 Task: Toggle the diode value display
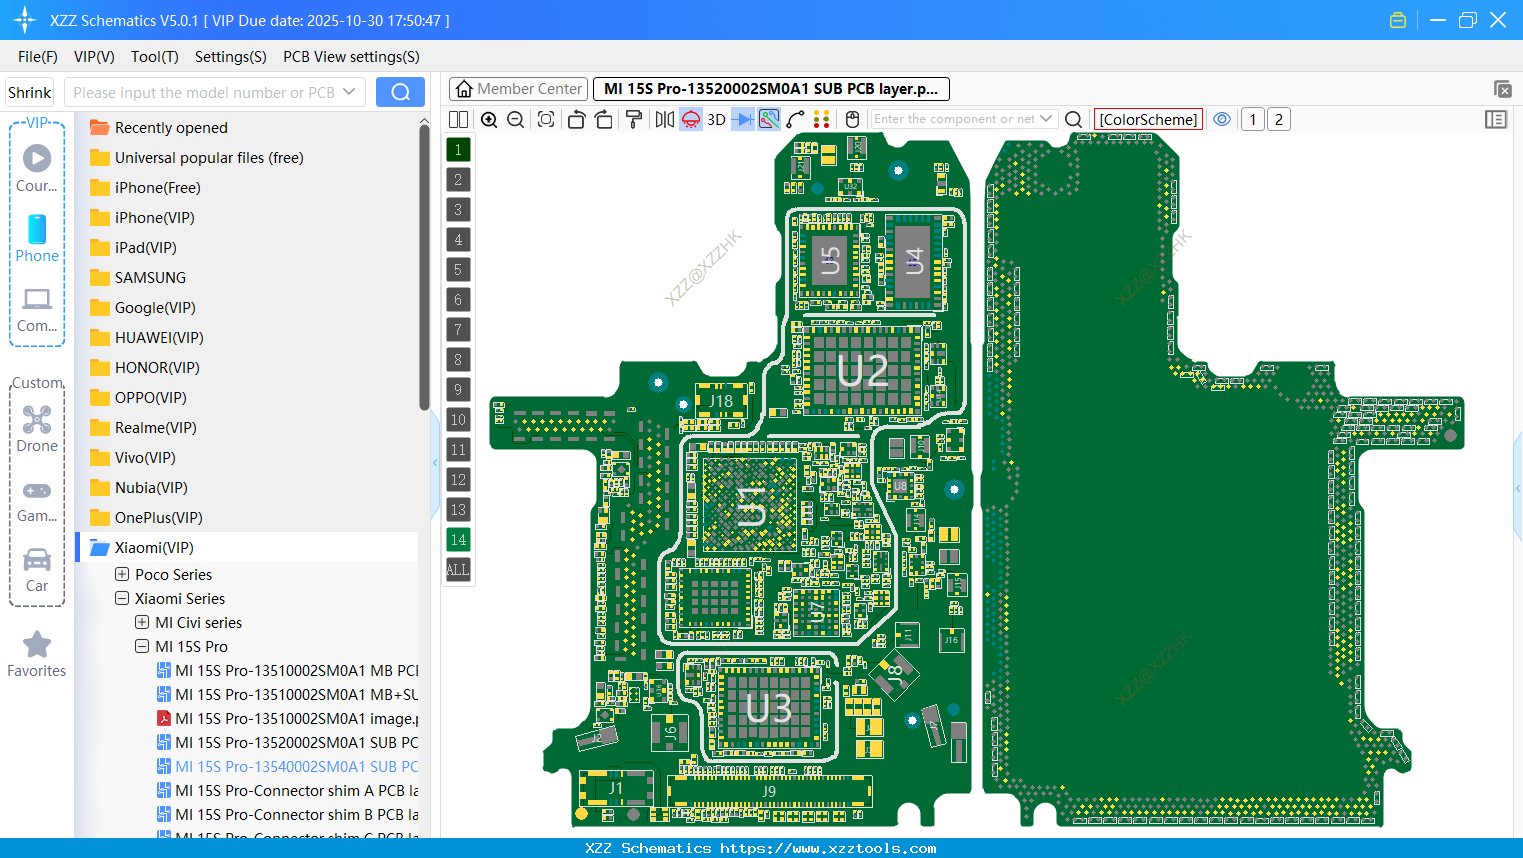[x=743, y=119]
